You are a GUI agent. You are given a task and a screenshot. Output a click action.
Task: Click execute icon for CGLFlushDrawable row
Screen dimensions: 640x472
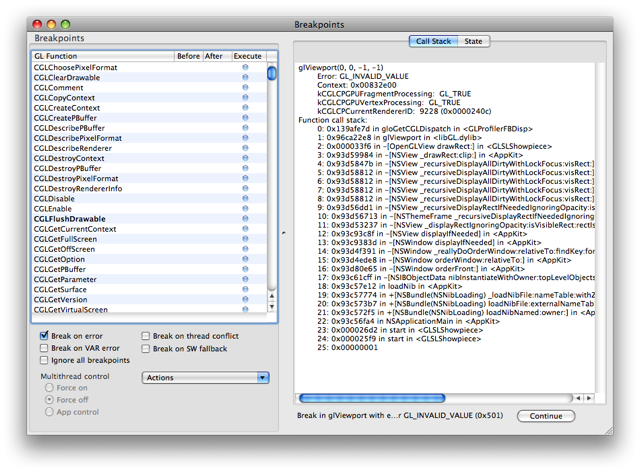click(246, 219)
